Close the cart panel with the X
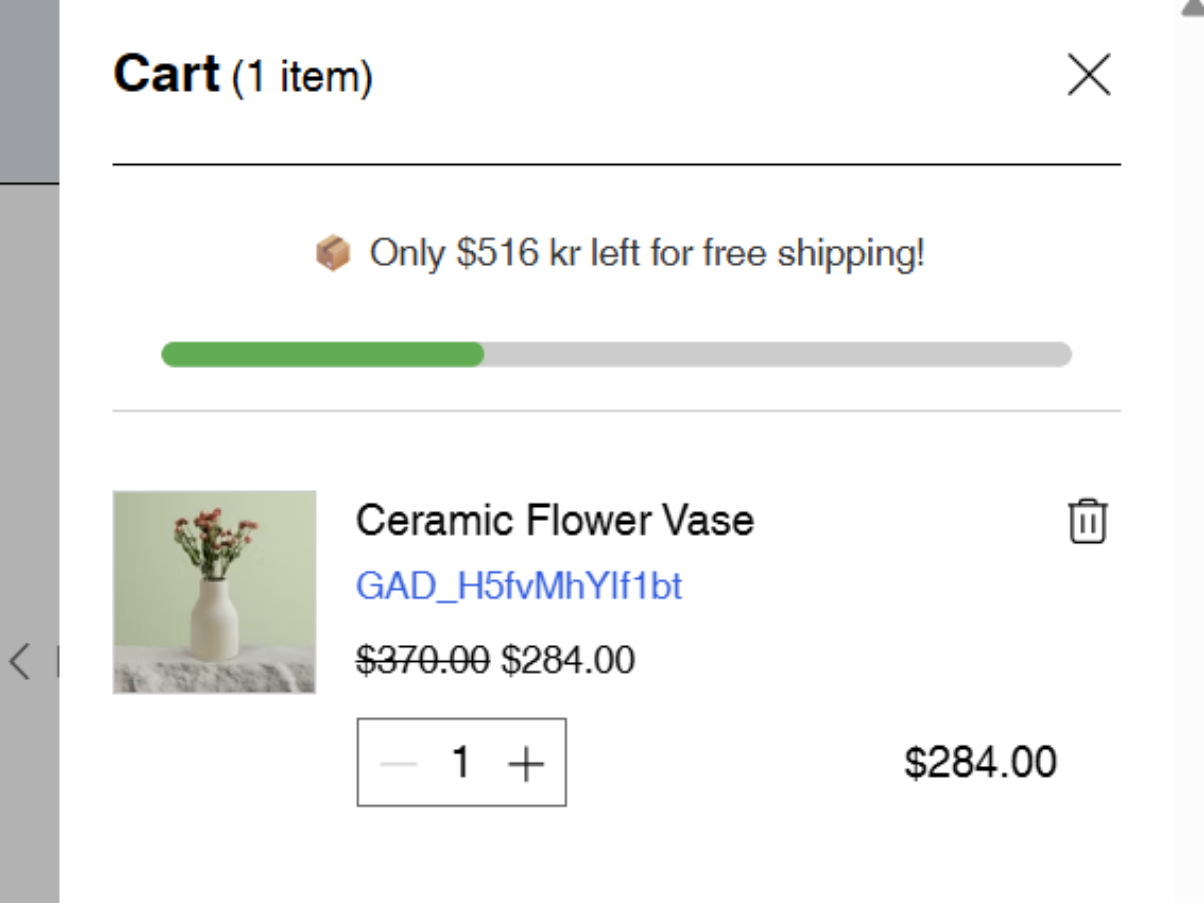This screenshot has height=903, width=1204. (1089, 75)
